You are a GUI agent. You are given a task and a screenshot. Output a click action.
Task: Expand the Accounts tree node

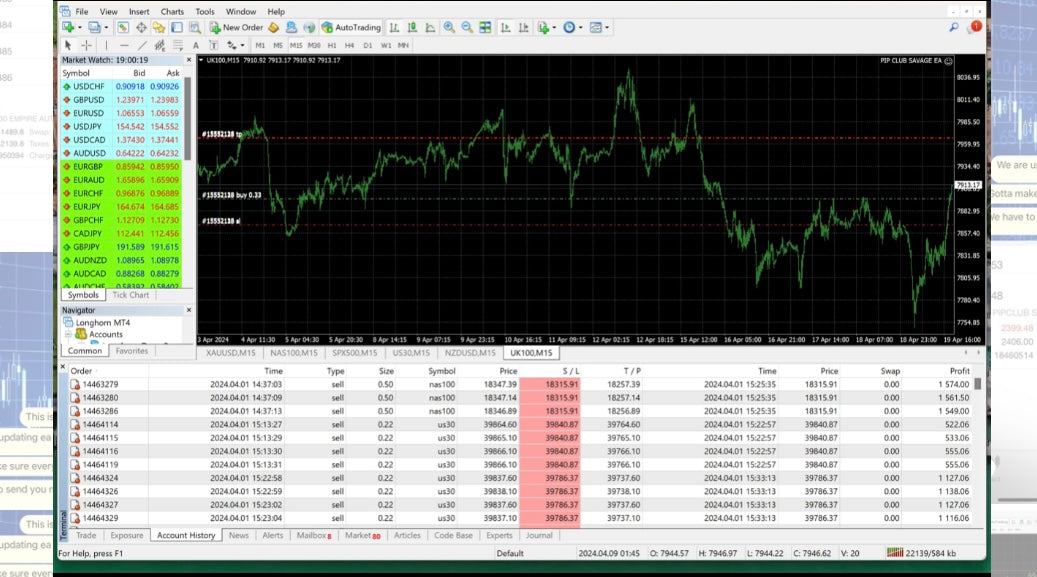pos(68,334)
